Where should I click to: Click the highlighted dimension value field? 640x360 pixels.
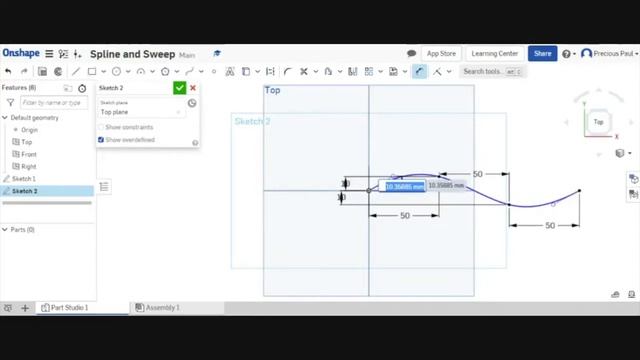pos(404,187)
